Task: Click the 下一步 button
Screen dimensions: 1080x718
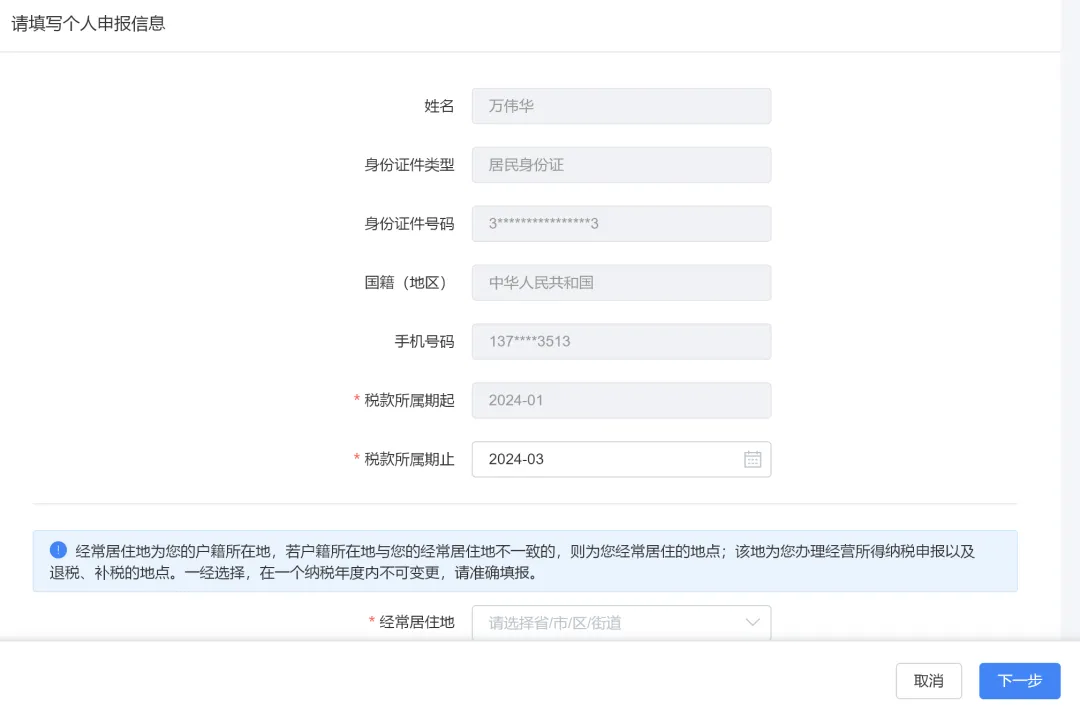Action: tap(1019, 681)
